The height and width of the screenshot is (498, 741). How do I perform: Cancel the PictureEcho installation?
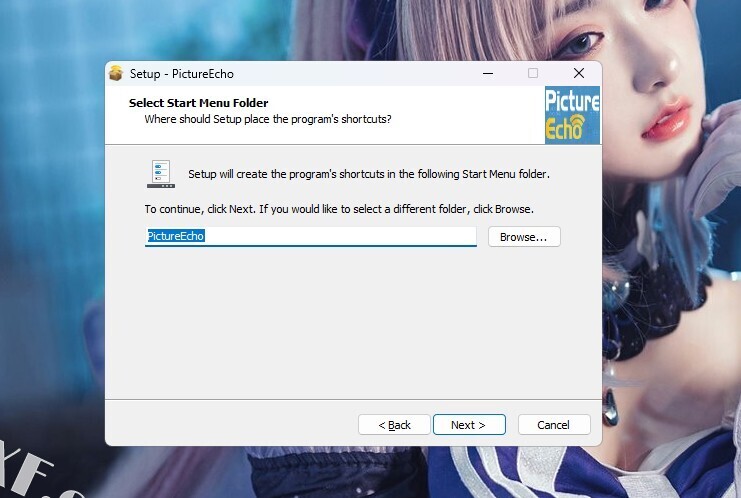(x=553, y=425)
